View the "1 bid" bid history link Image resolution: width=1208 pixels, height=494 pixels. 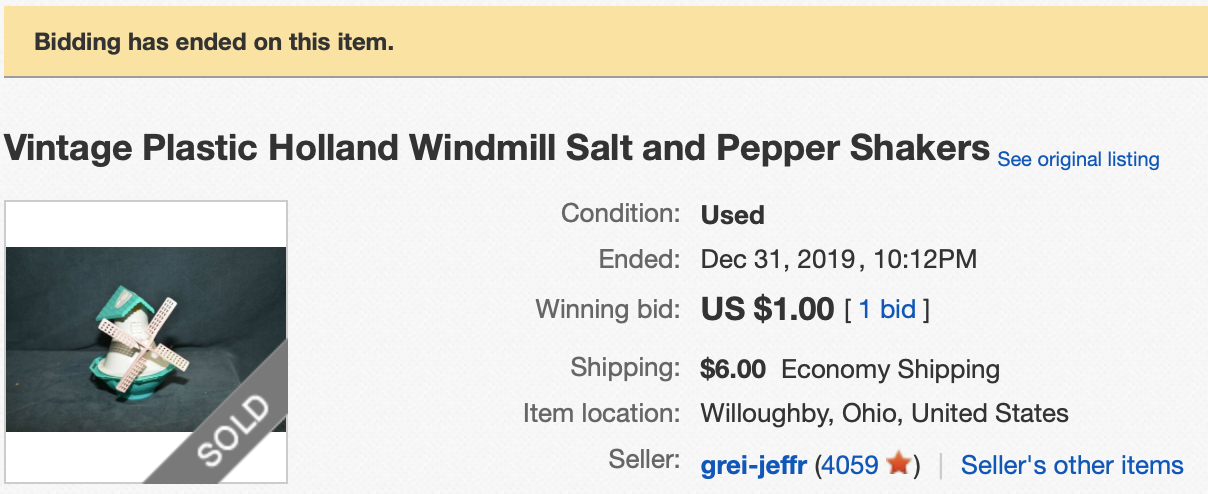[x=888, y=310]
